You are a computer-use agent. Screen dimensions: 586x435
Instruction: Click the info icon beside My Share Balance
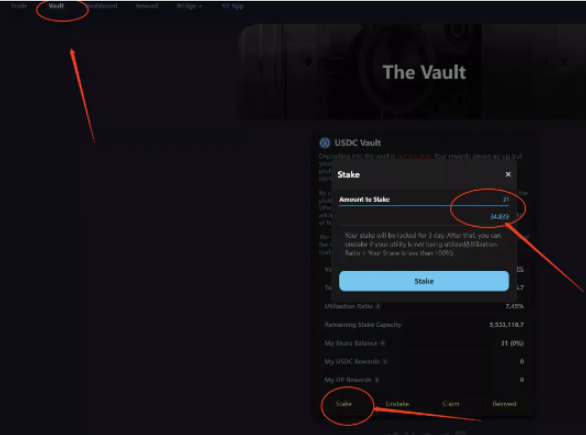click(383, 343)
